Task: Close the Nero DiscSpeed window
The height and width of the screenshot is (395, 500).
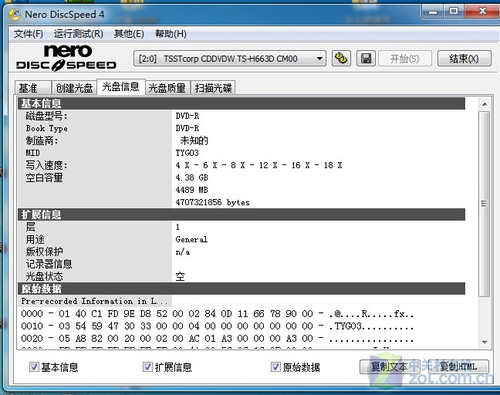Action: pyautogui.click(x=482, y=12)
